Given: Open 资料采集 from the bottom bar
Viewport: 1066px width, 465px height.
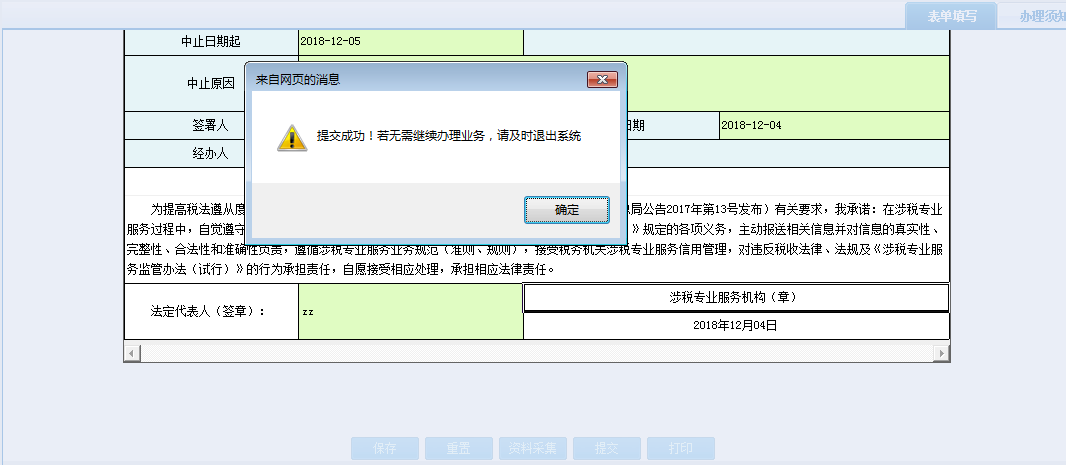Looking at the screenshot, I should coord(533,449).
